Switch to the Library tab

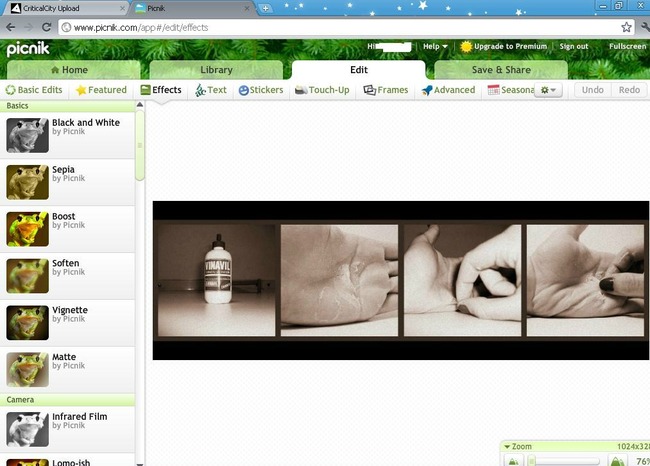click(x=216, y=70)
